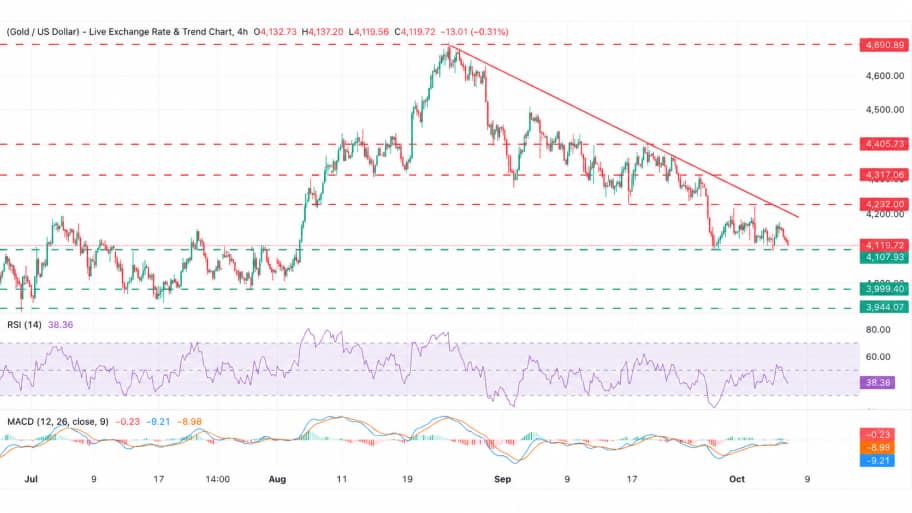Select the 3,944.07 green price tag
Viewport: 912px width, 513px height.
click(x=884, y=307)
